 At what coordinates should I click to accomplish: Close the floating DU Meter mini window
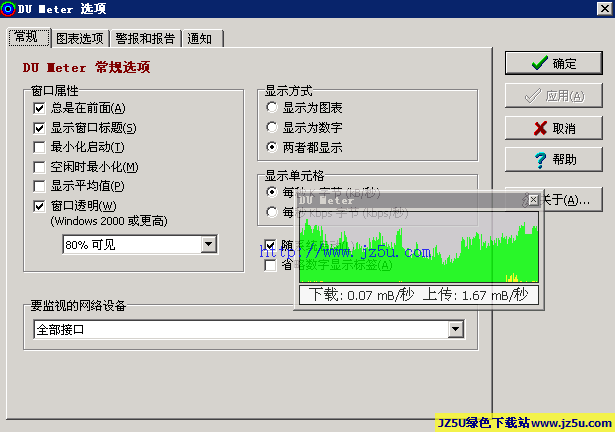533,200
